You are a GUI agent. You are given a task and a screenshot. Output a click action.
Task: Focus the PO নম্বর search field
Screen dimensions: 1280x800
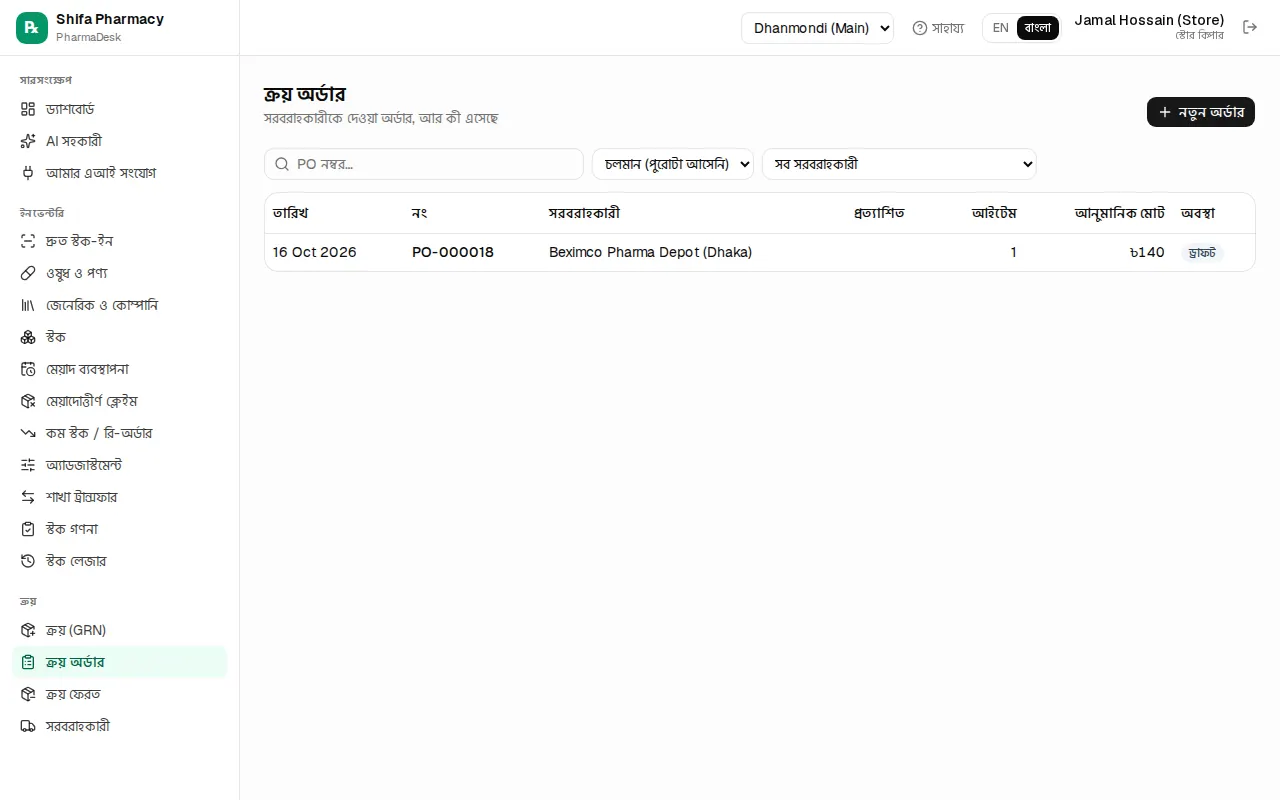coord(424,164)
